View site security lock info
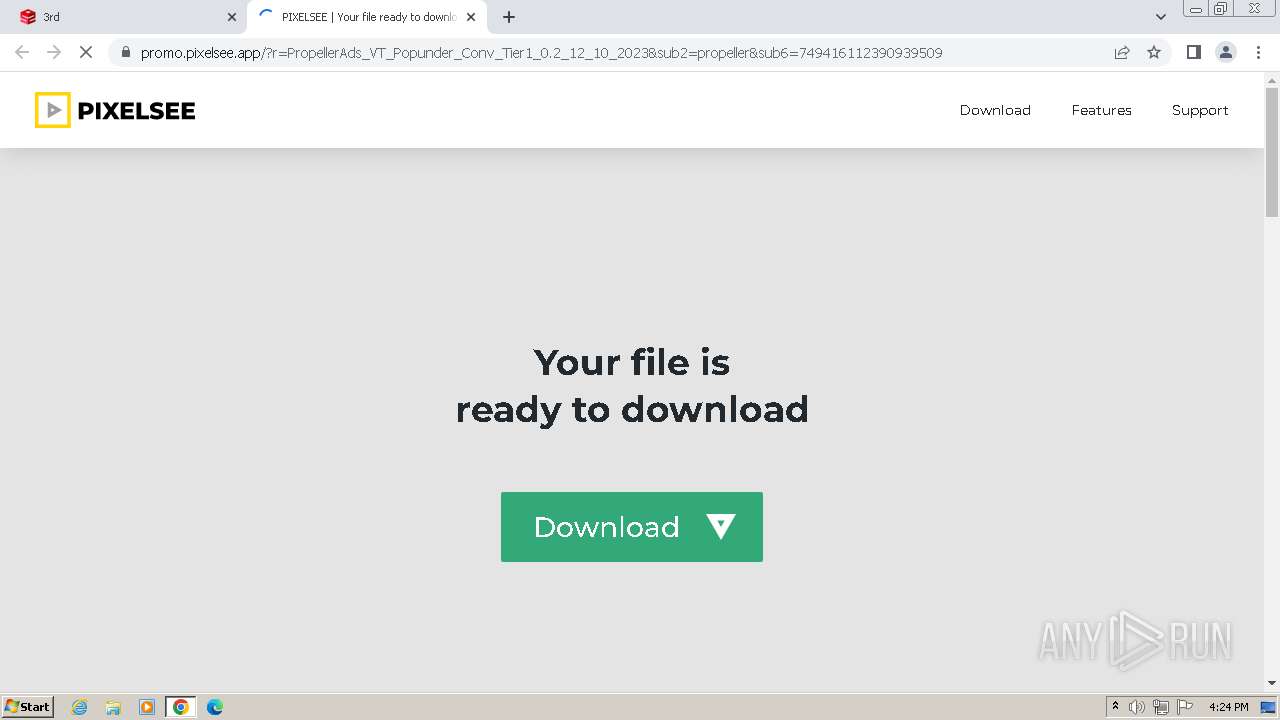 (126, 52)
